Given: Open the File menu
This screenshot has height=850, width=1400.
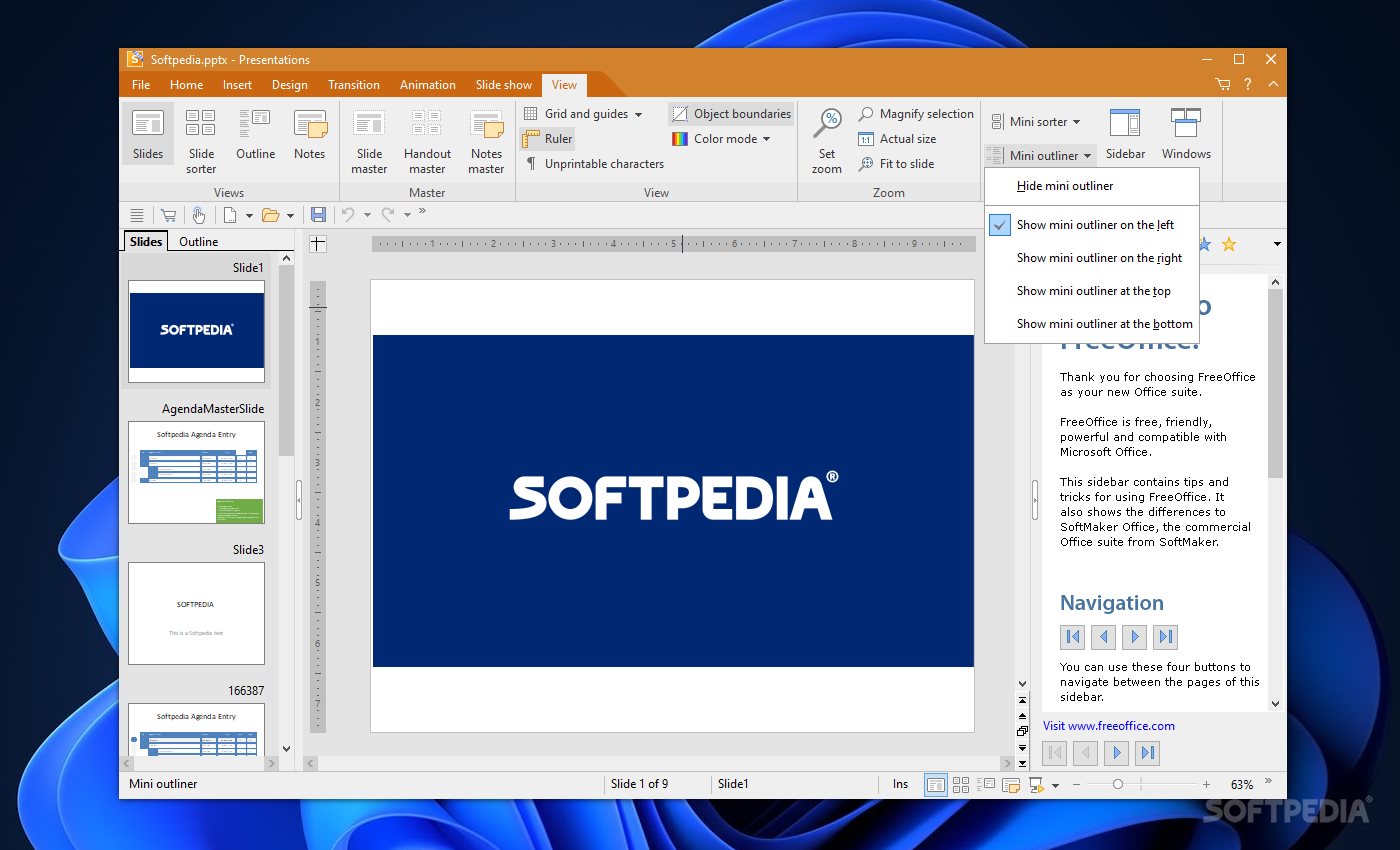Looking at the screenshot, I should point(141,85).
